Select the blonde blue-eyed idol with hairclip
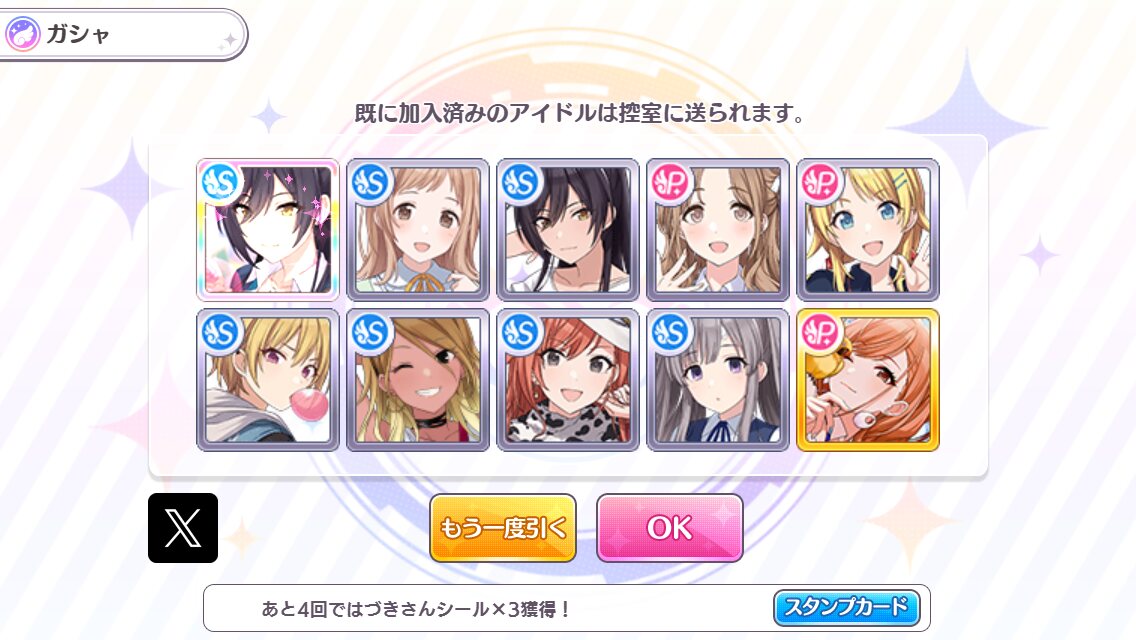Viewport: 1136px width, 640px height. [868, 230]
